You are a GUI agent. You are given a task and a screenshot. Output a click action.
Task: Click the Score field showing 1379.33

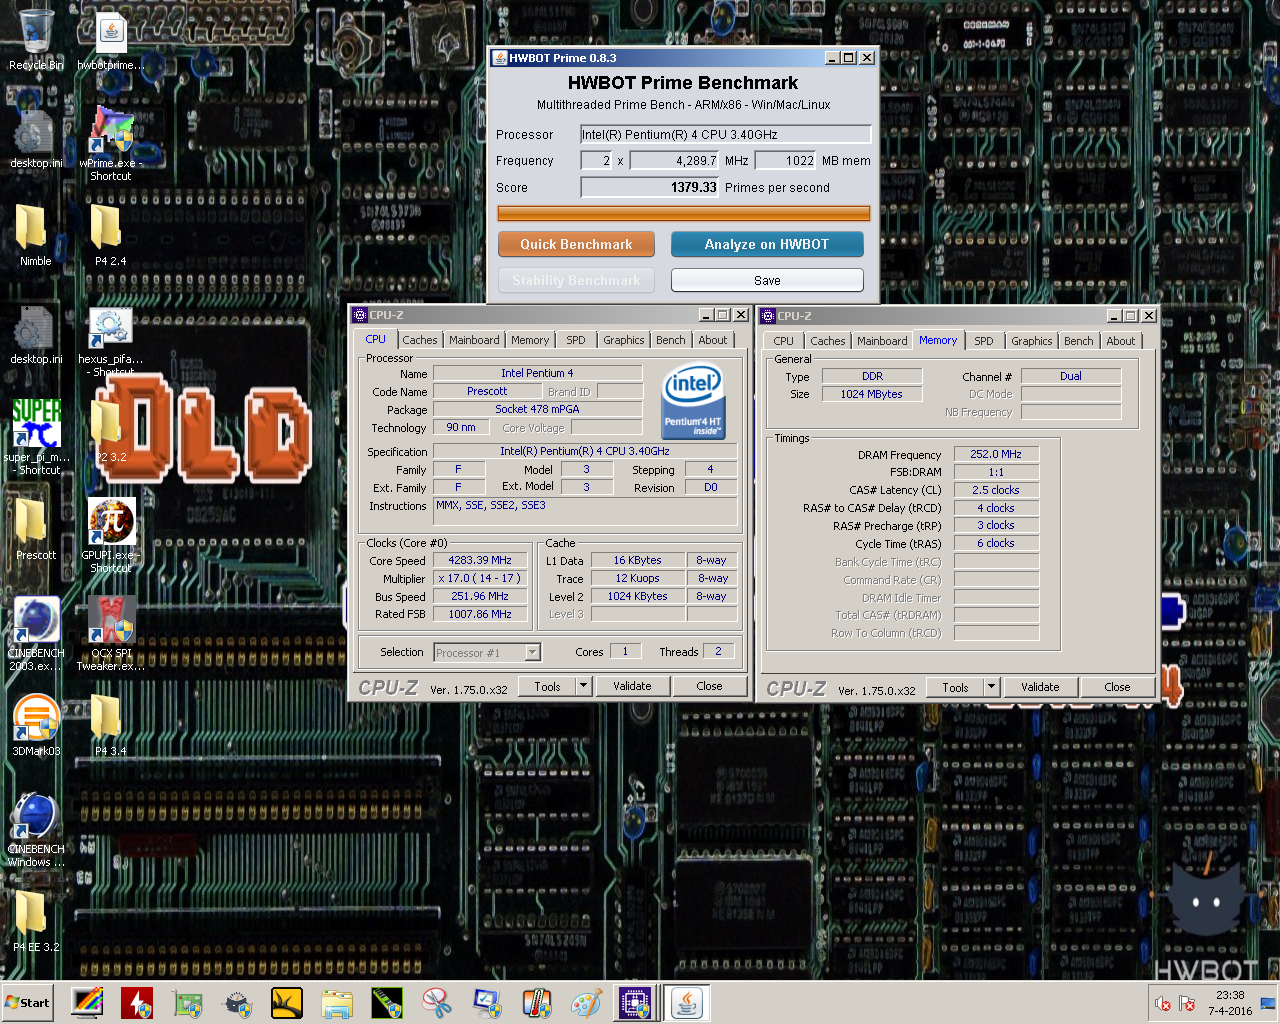pos(650,187)
